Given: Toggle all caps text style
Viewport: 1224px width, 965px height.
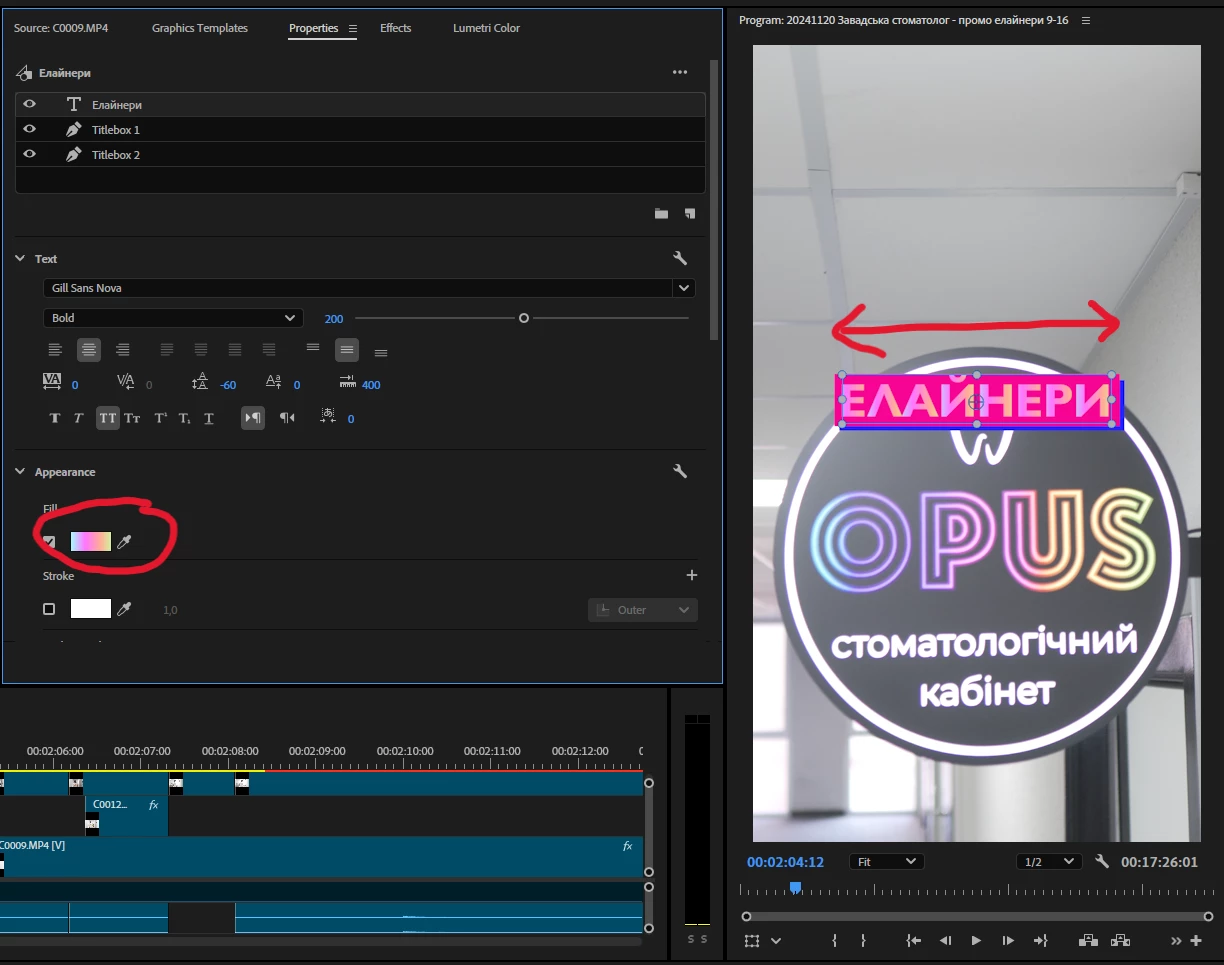Looking at the screenshot, I should pos(107,418).
